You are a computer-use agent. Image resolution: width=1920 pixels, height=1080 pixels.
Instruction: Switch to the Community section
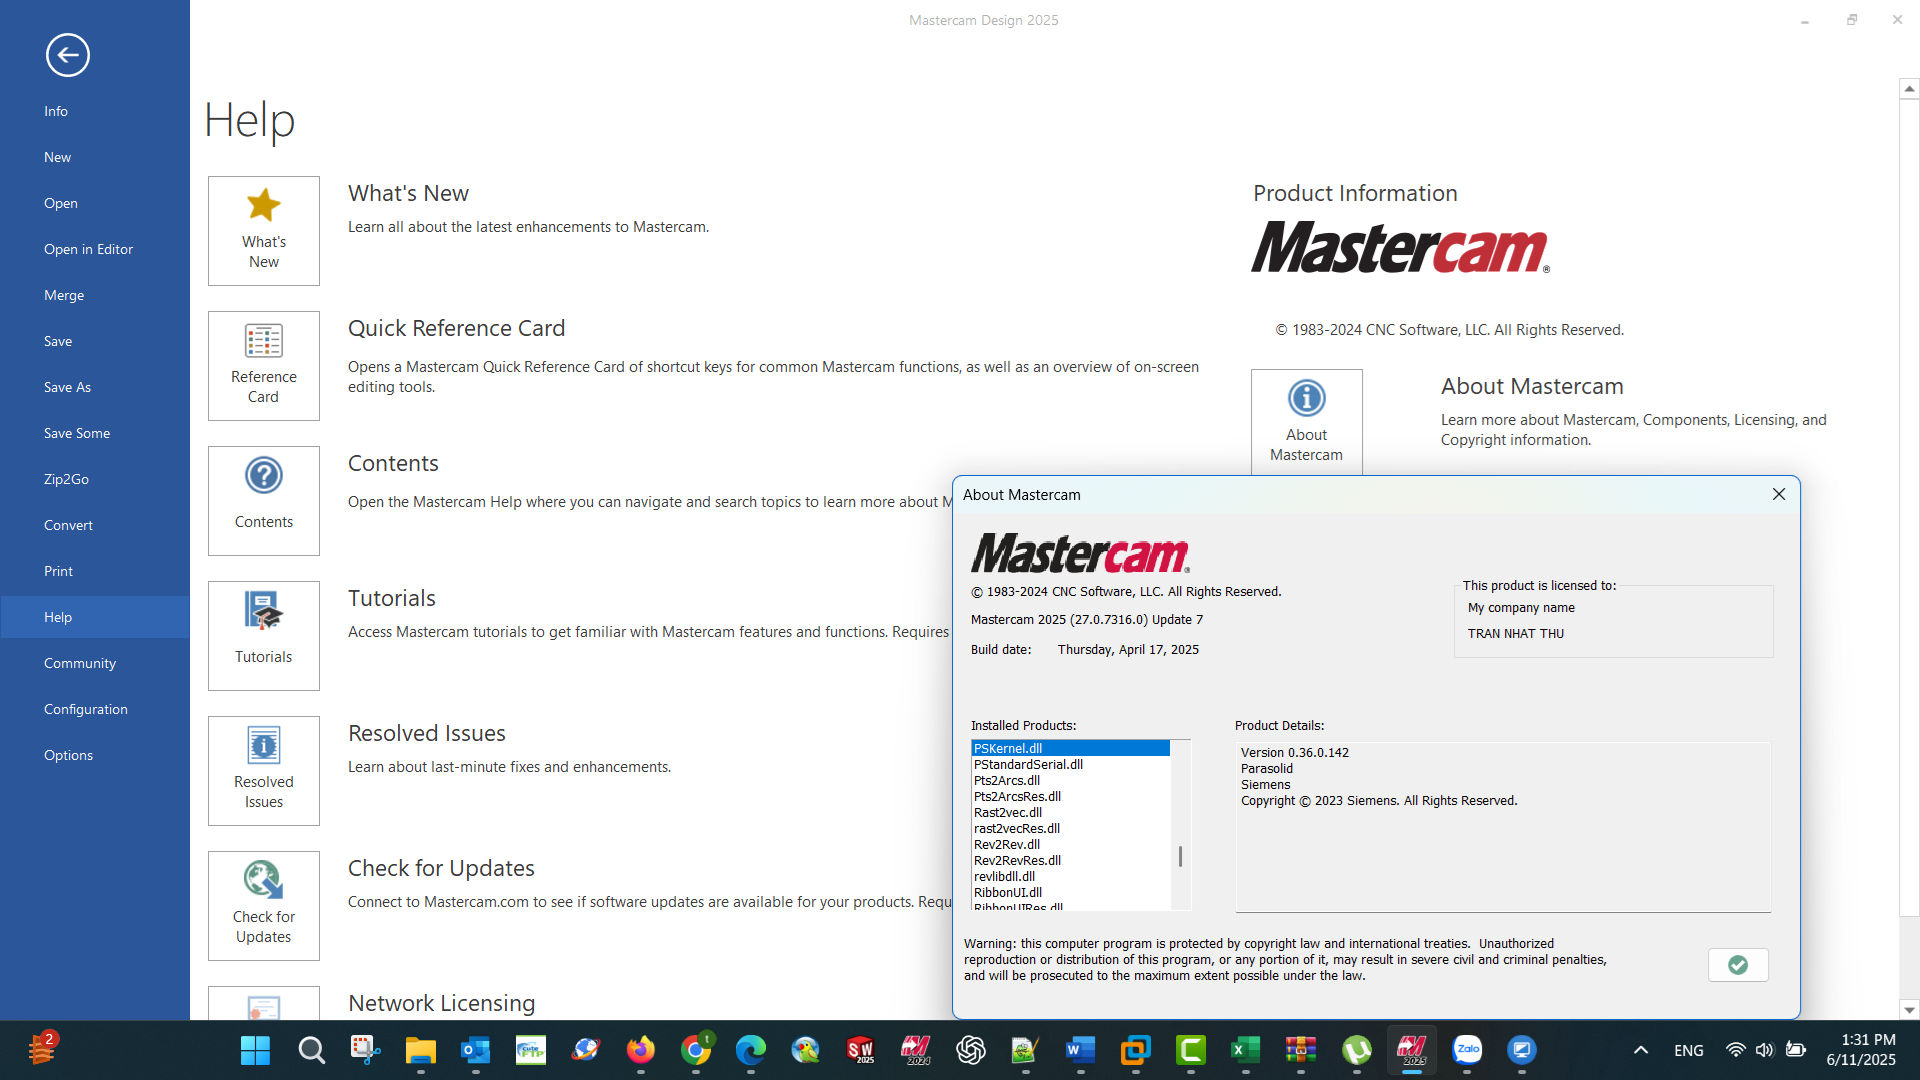pos(79,662)
